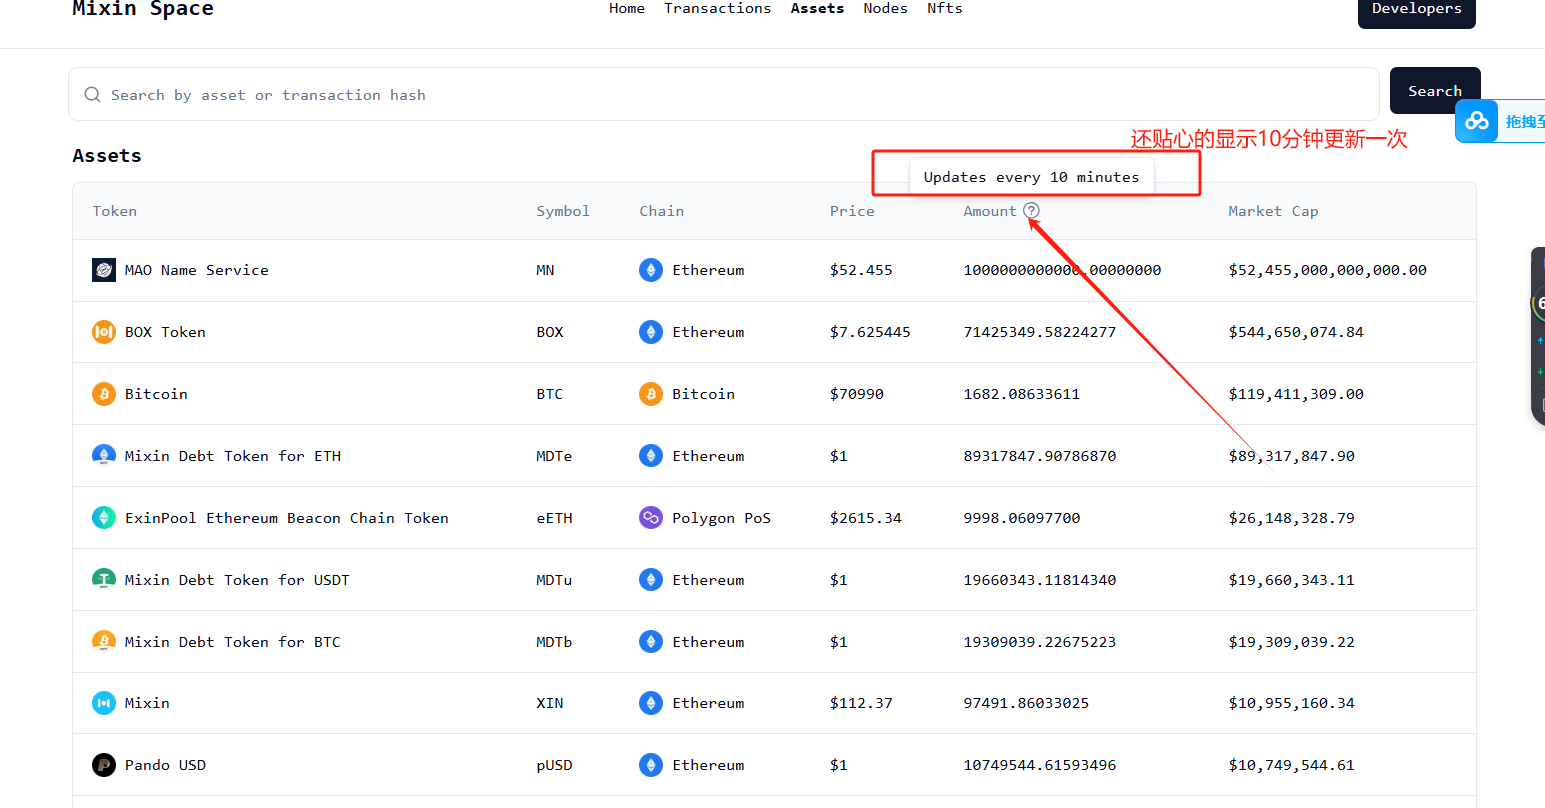Click the magnifier icon in the search box
Viewport: 1545px width, 808px height.
92,95
